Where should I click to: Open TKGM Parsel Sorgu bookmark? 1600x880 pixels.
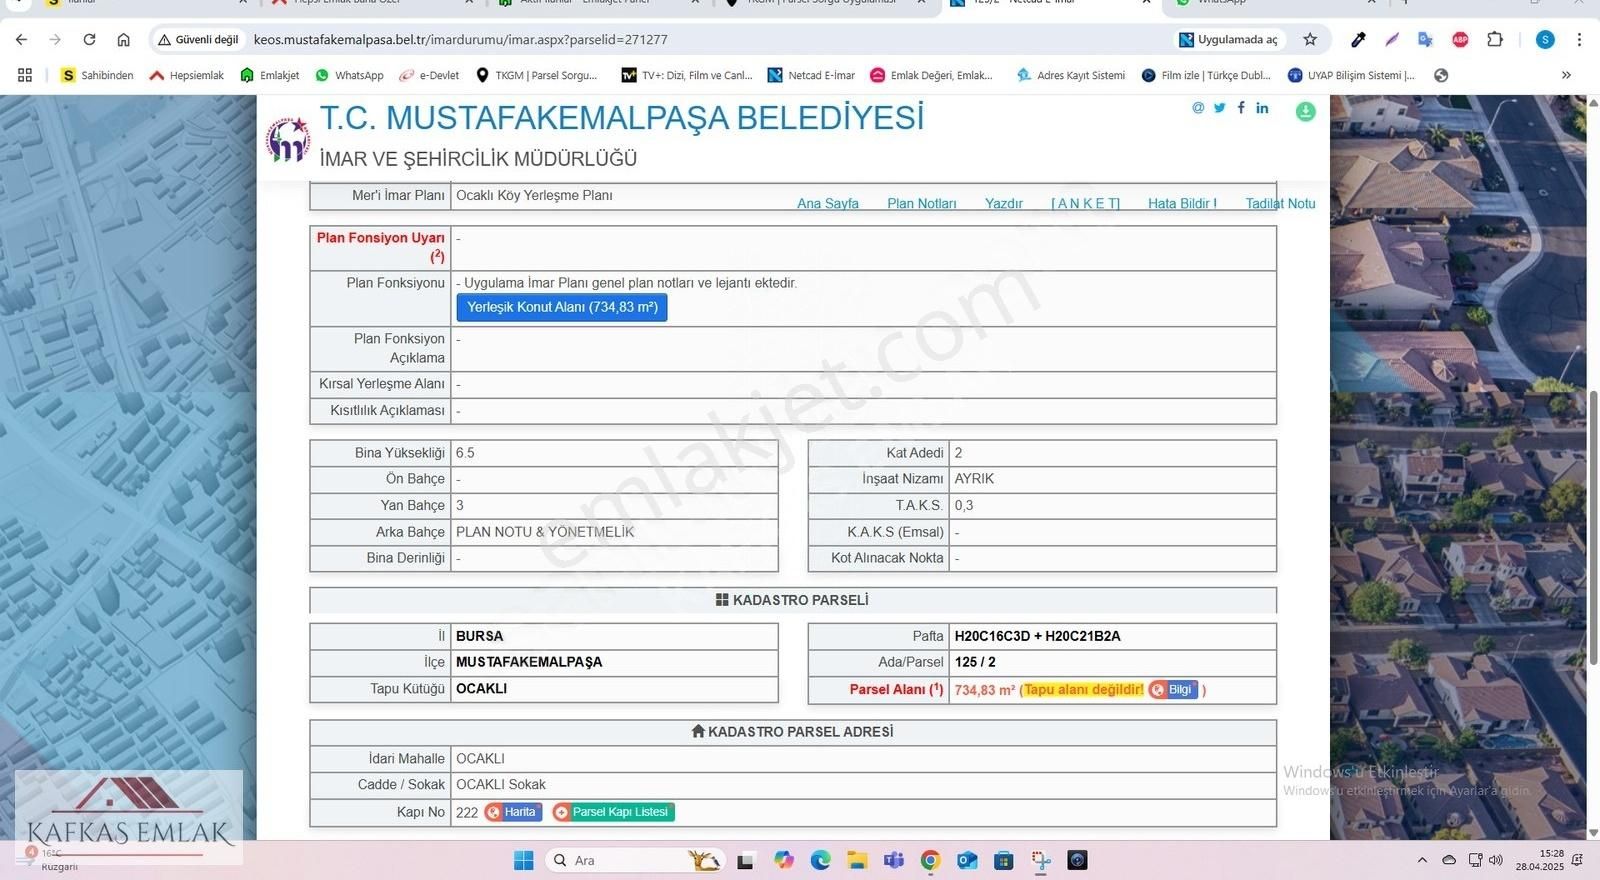point(536,75)
